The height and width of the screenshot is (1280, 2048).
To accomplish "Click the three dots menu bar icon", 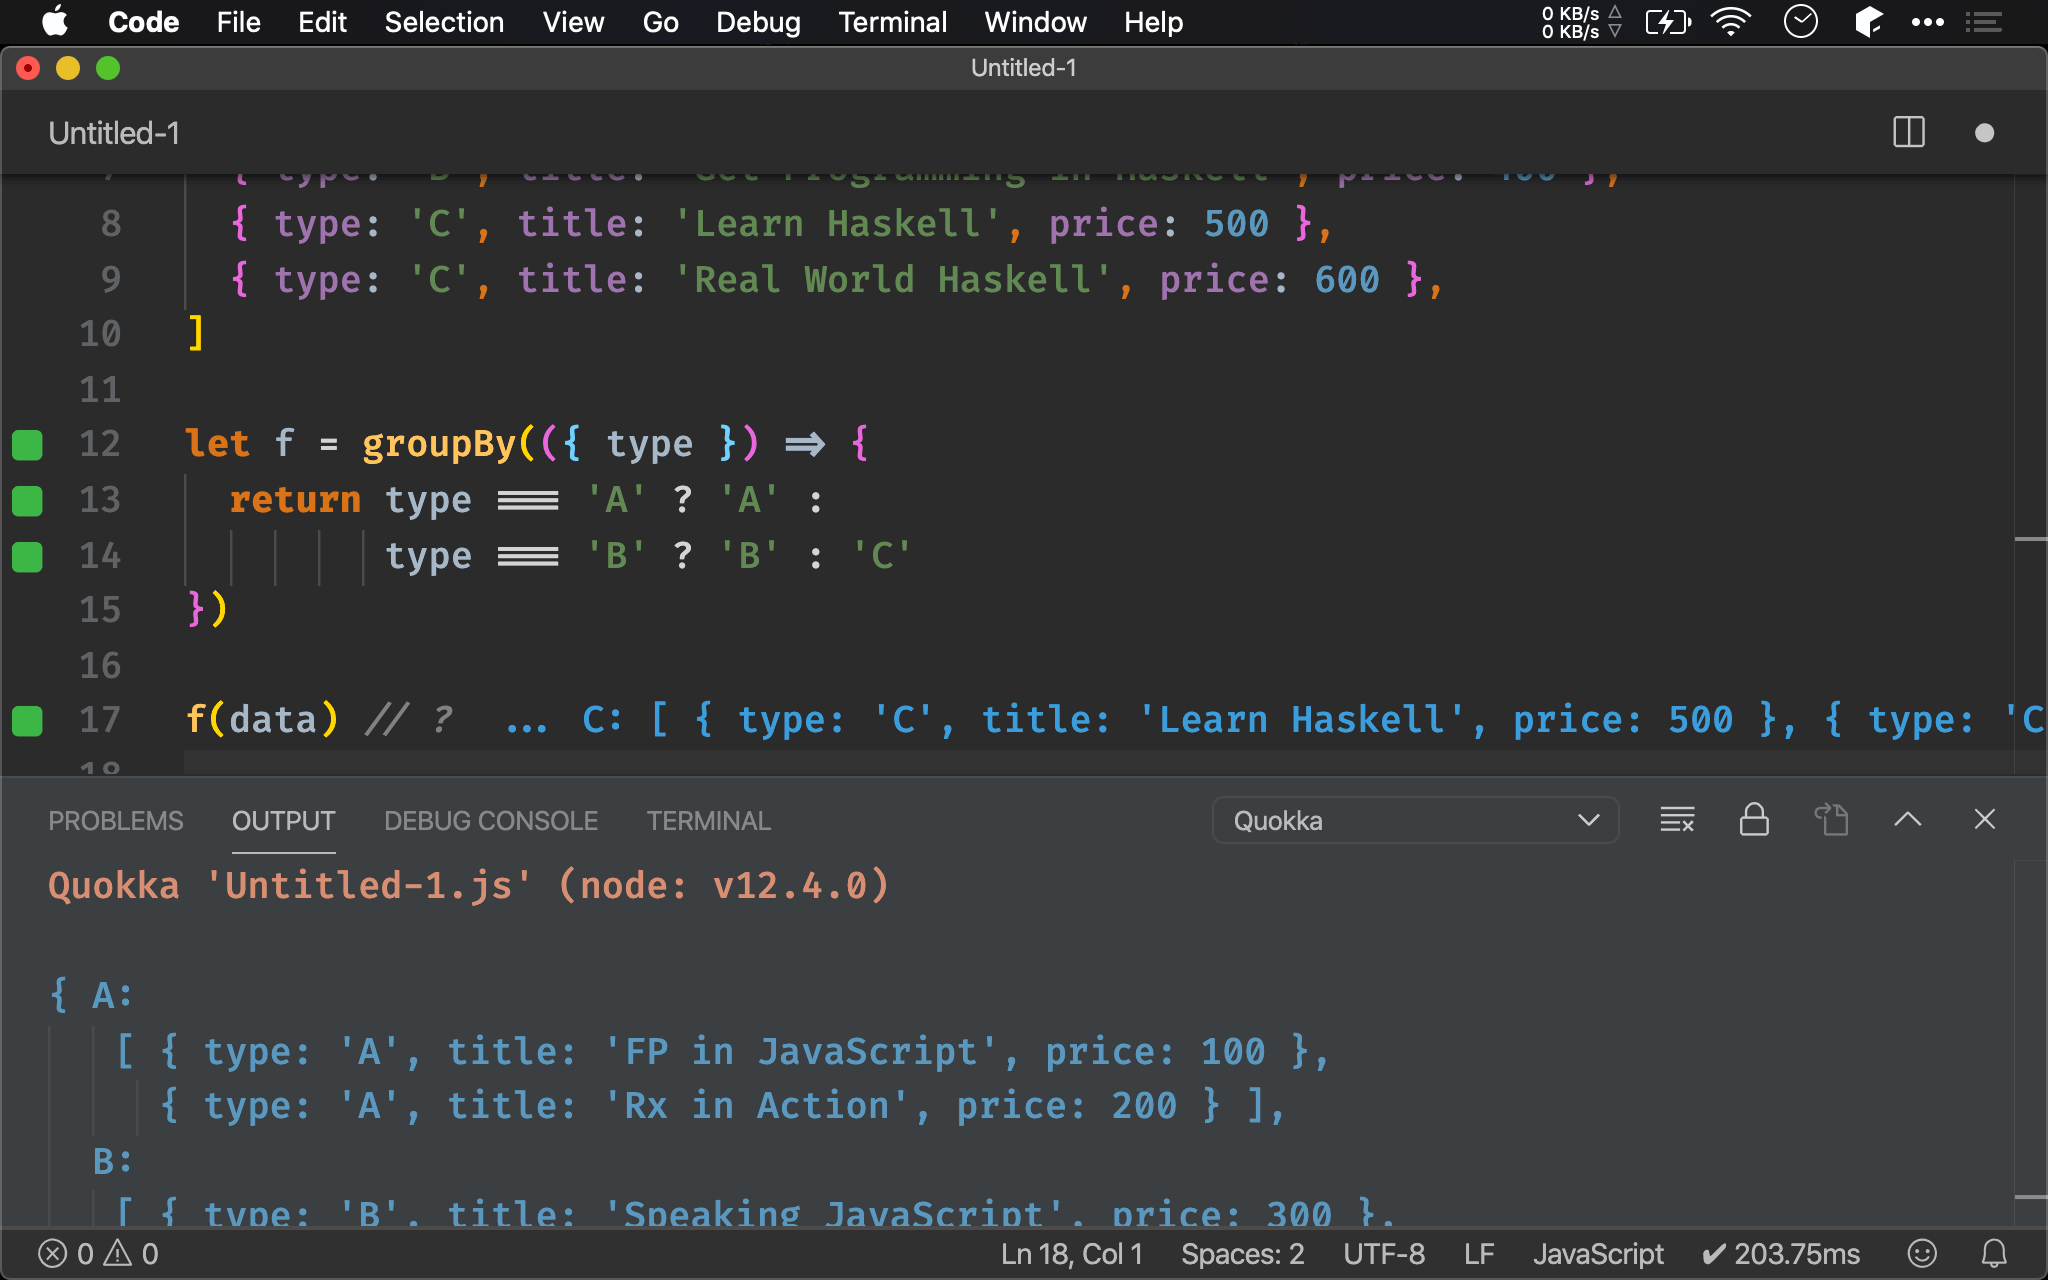I will point(1927,22).
